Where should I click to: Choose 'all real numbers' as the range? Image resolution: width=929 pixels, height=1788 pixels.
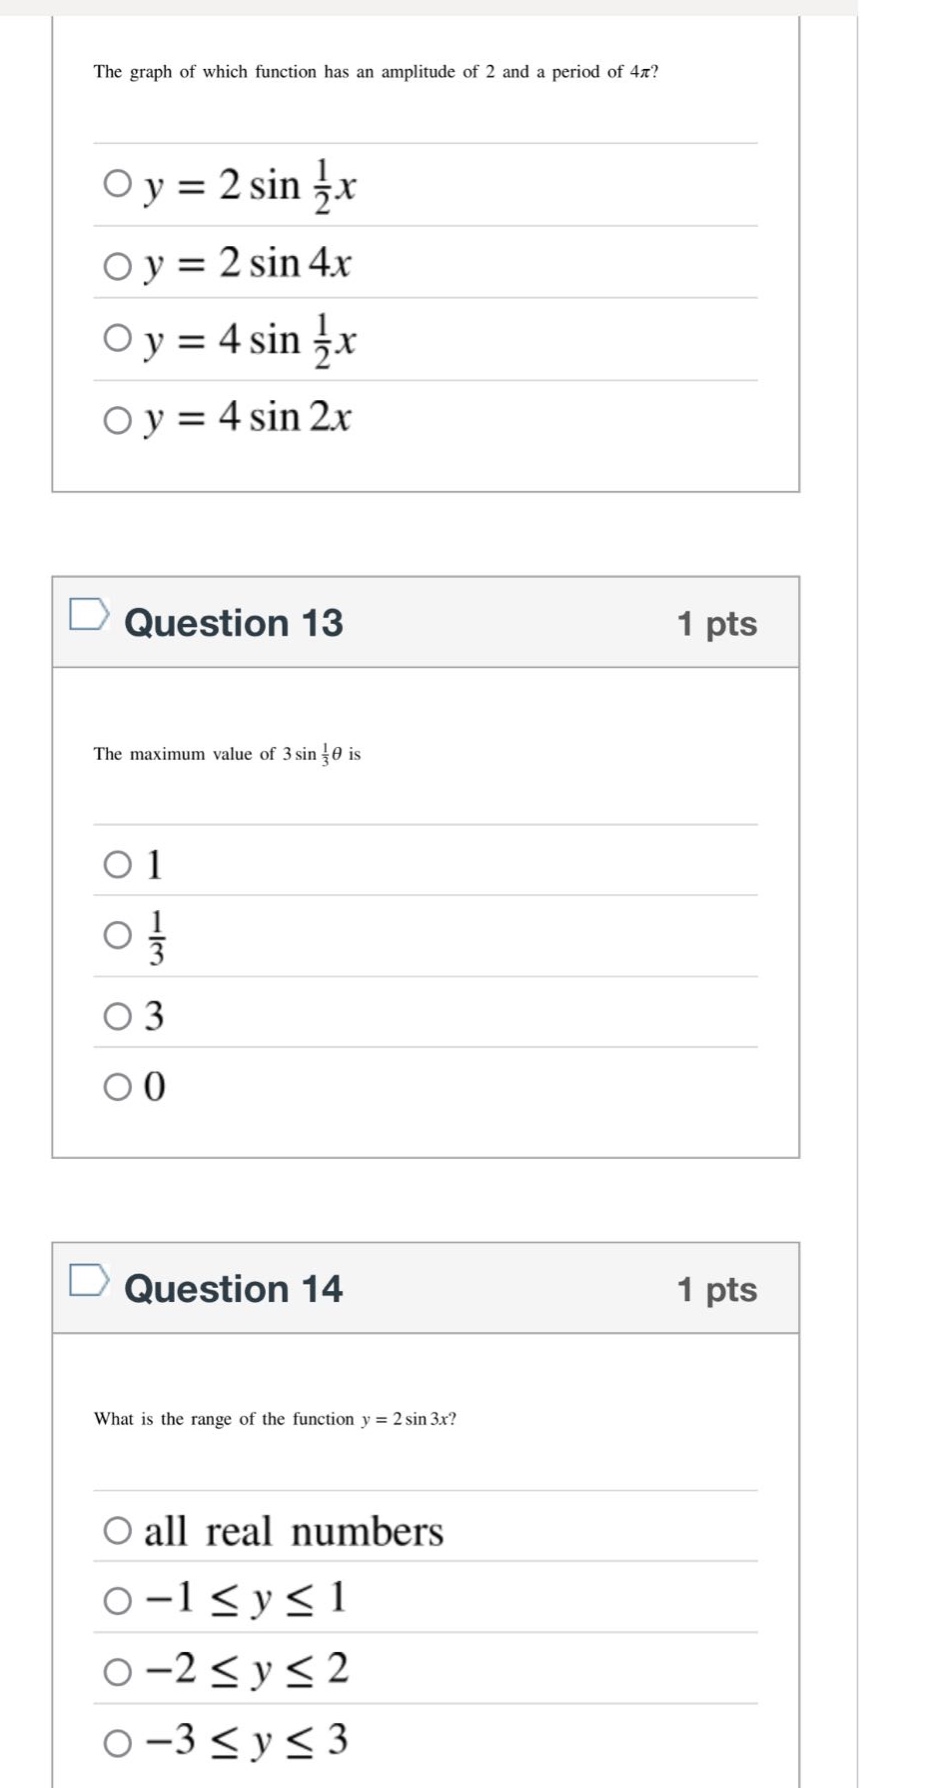(117, 1530)
